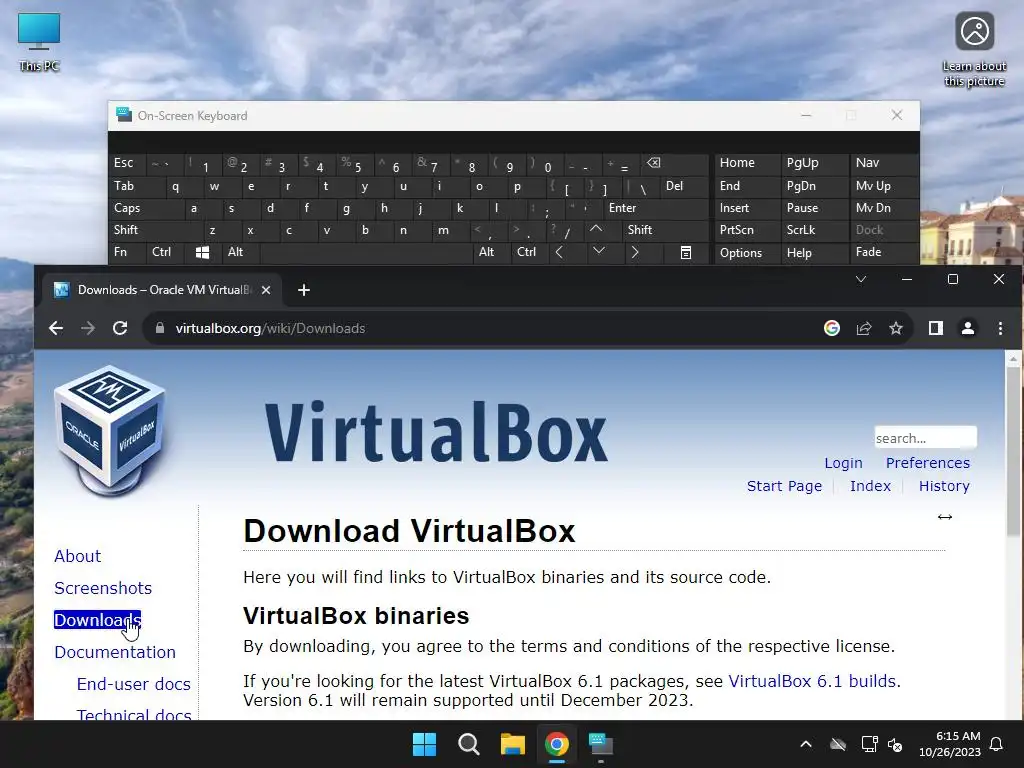Click the VirtualBox cube logo
Viewport: 1024px width, 768px height.
point(110,431)
